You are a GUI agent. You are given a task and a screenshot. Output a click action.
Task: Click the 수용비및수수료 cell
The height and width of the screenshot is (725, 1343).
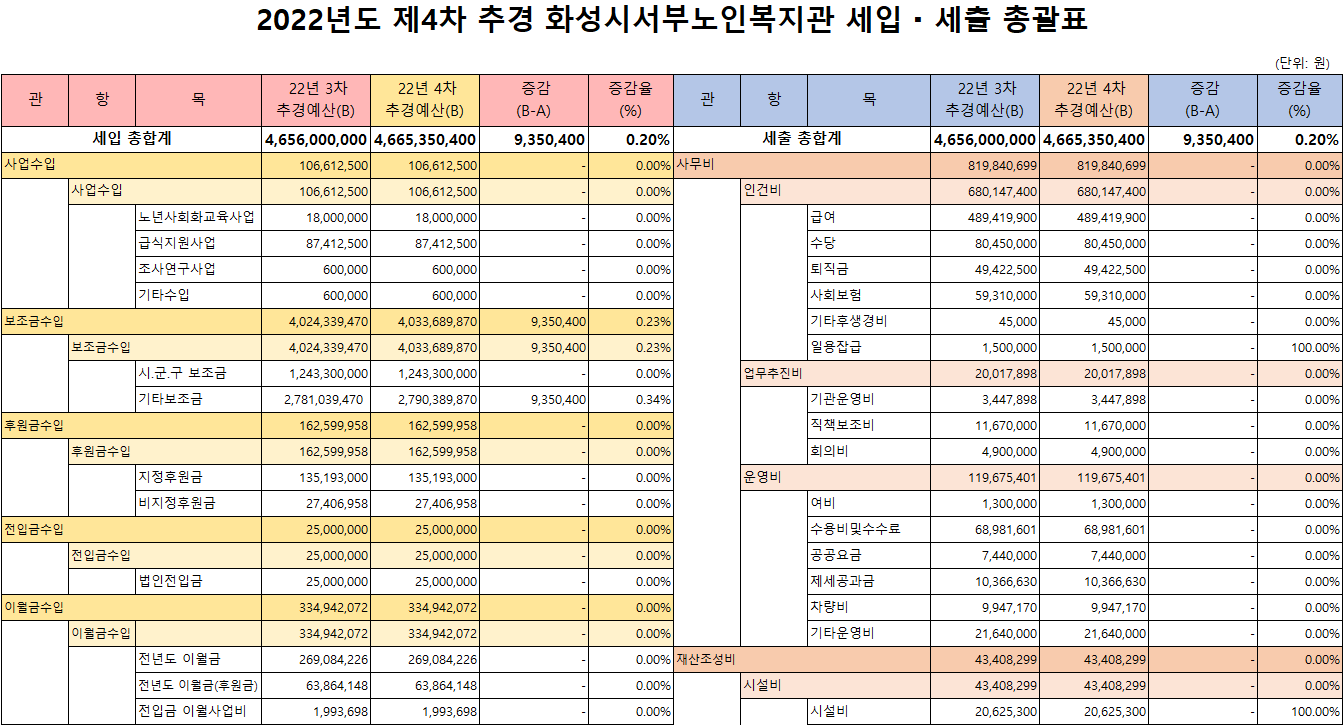(x=855, y=529)
